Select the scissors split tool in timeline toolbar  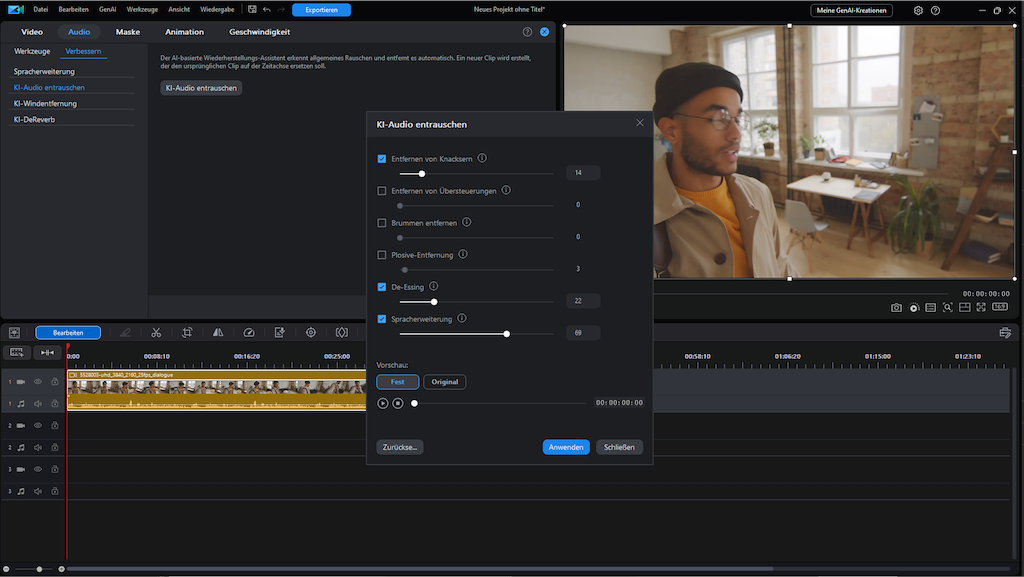click(x=156, y=332)
